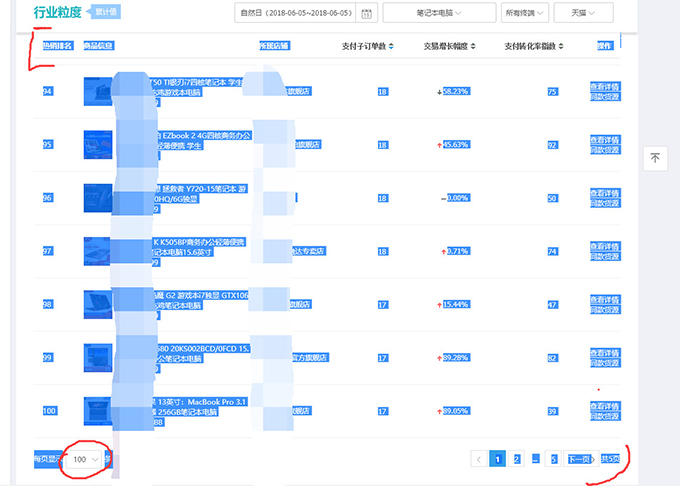This screenshot has height=486, width=680.
Task: Open 查看详情 for rank 96 row
Action: 605,193
